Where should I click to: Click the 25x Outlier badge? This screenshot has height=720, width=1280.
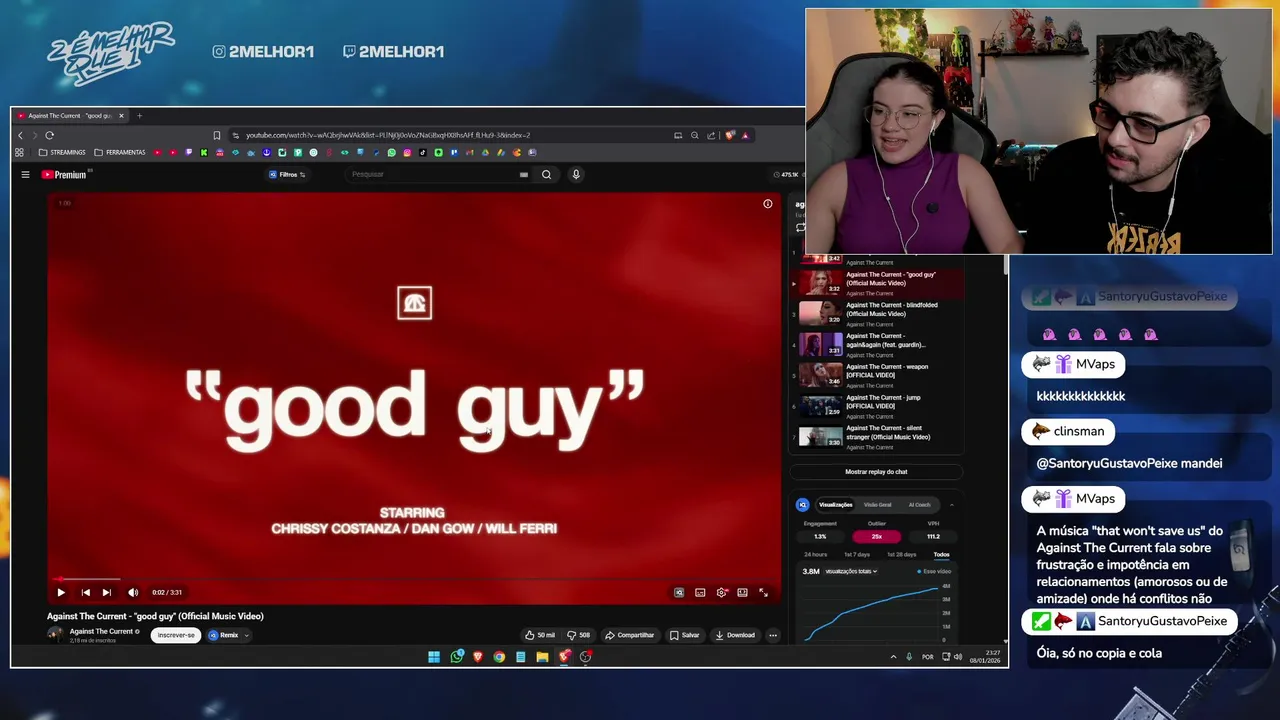pos(876,536)
